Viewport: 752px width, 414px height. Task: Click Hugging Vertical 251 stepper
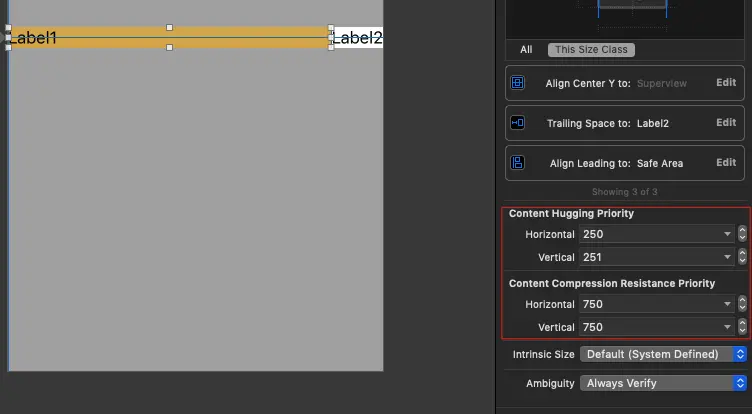[x=742, y=257]
